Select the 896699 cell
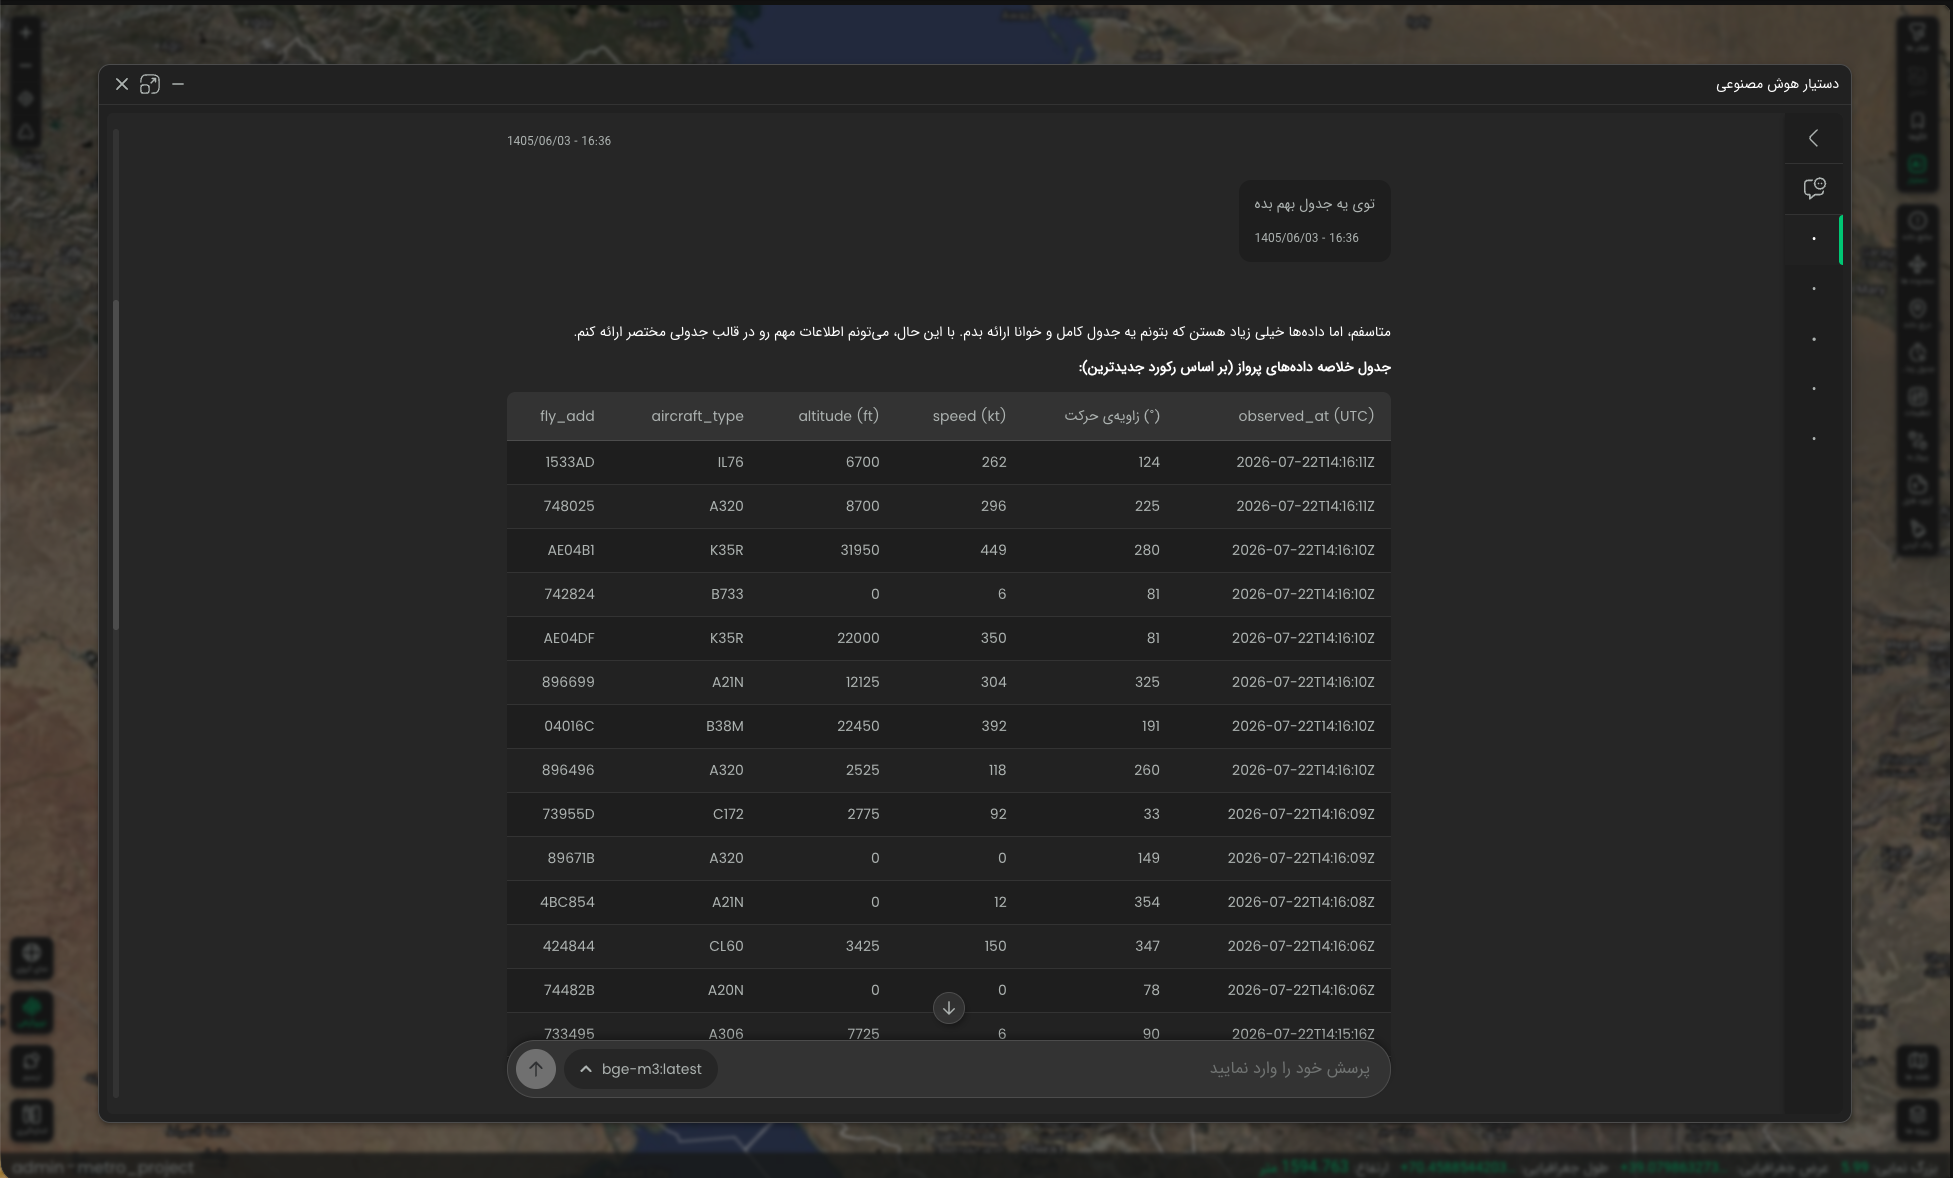 point(568,682)
